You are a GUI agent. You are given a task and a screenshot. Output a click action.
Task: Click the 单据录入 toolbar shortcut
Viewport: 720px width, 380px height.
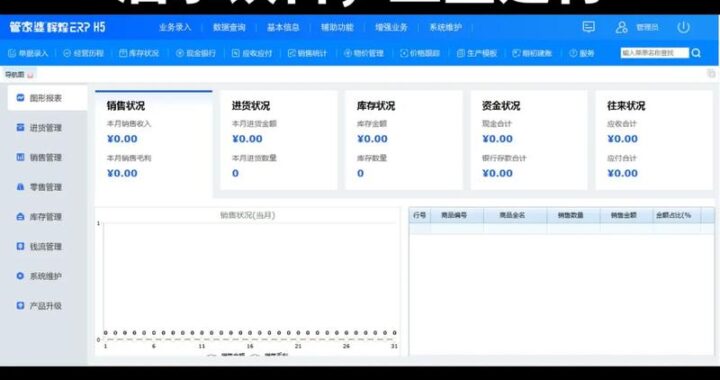28,53
